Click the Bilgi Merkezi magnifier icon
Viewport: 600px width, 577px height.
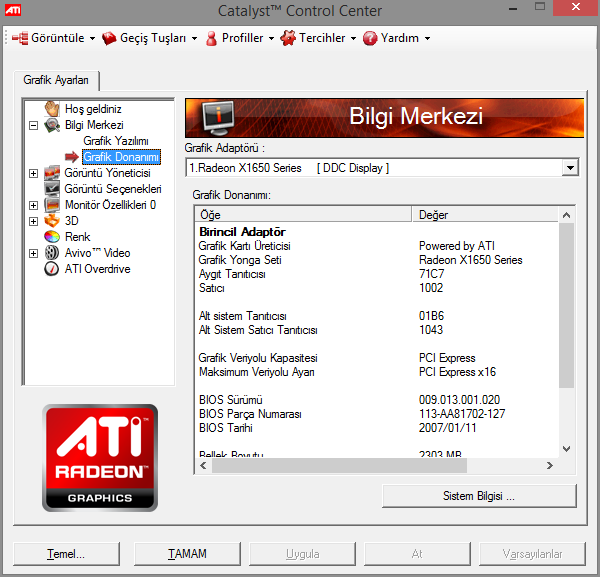(52, 125)
